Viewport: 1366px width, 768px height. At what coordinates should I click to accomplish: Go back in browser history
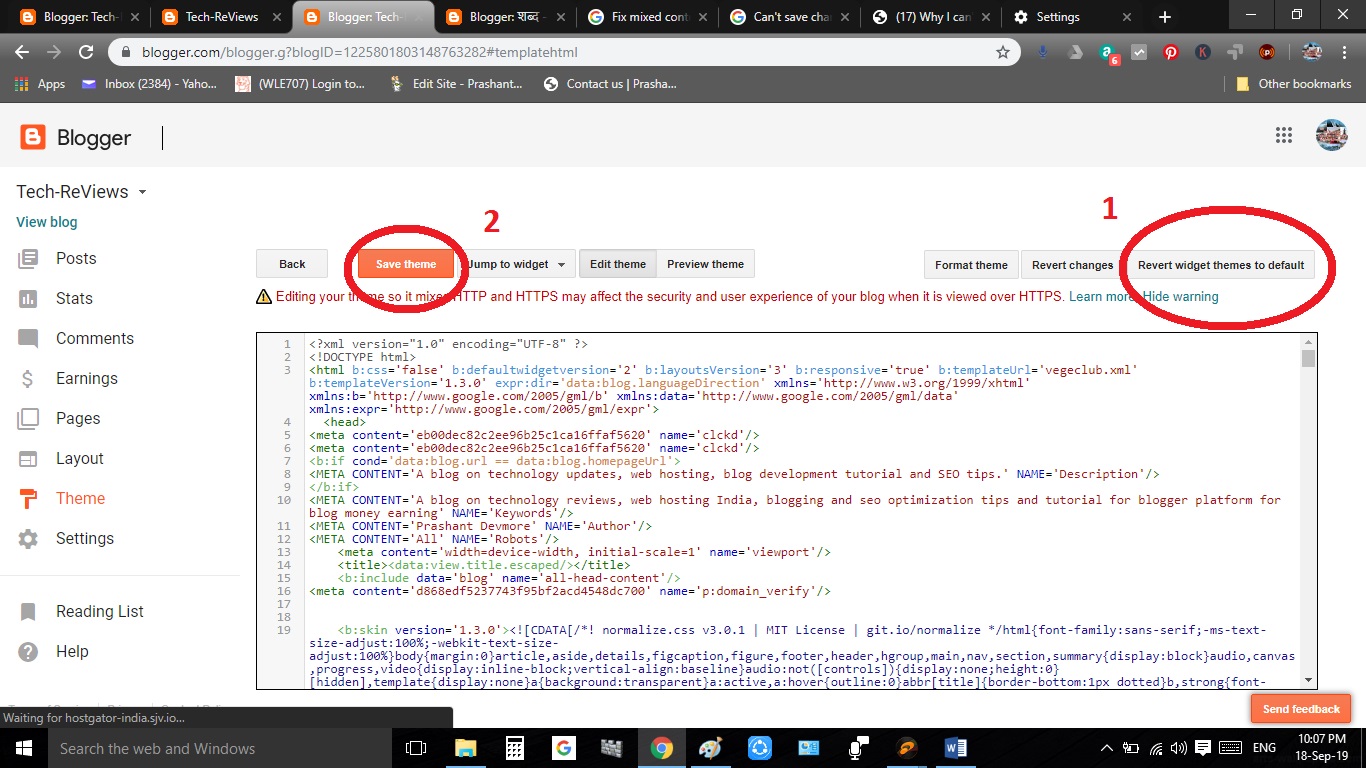22,52
